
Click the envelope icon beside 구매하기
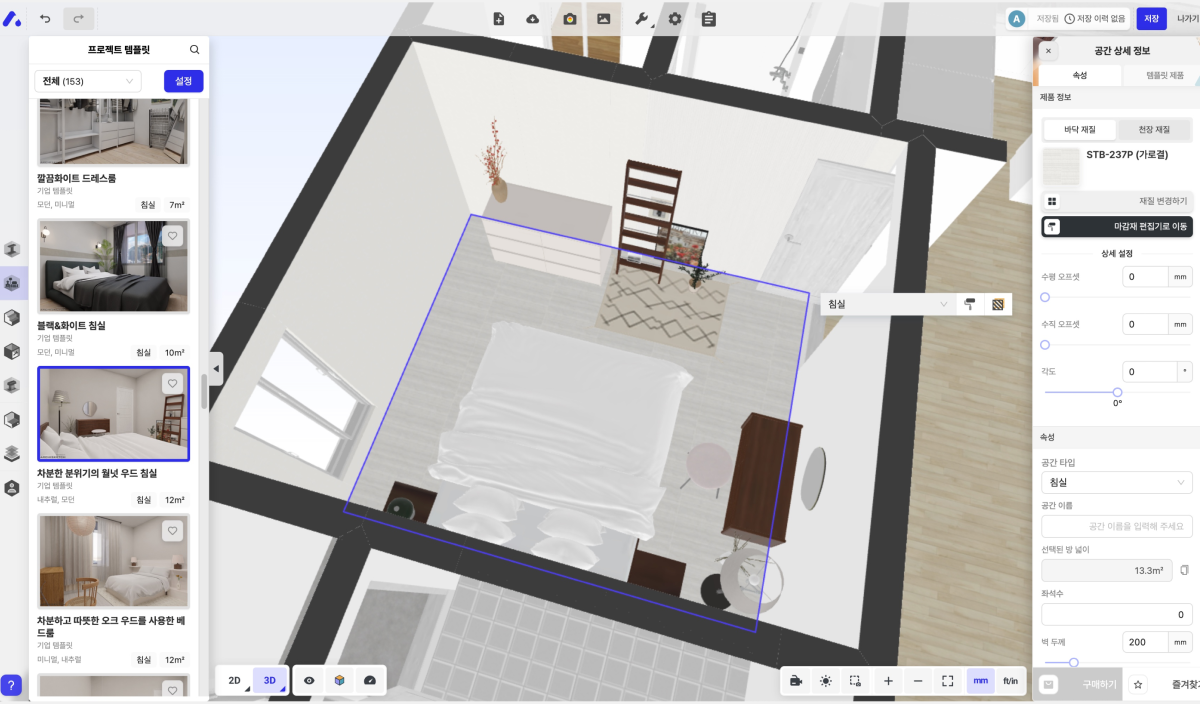(1048, 684)
